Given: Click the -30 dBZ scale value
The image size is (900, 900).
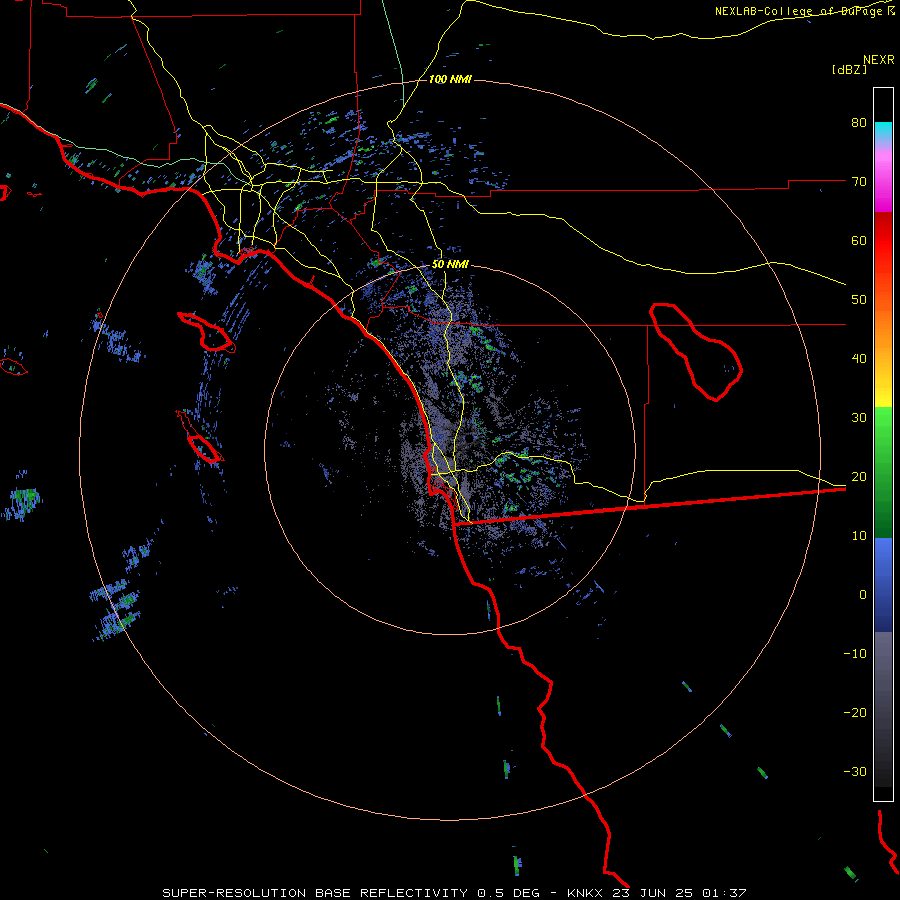Looking at the screenshot, I should point(855,771).
